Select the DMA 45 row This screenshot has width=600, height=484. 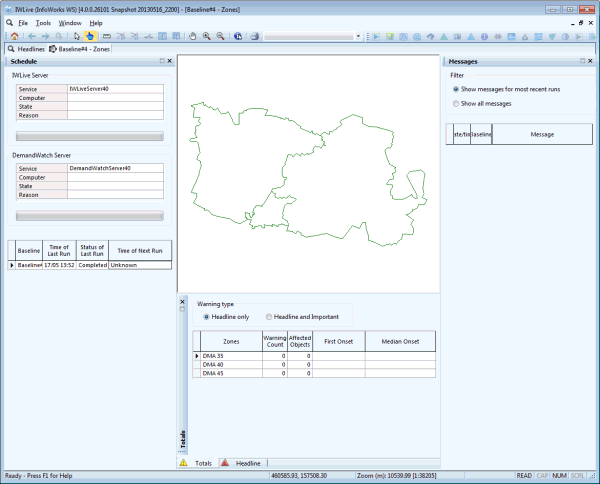pyautogui.click(x=314, y=373)
